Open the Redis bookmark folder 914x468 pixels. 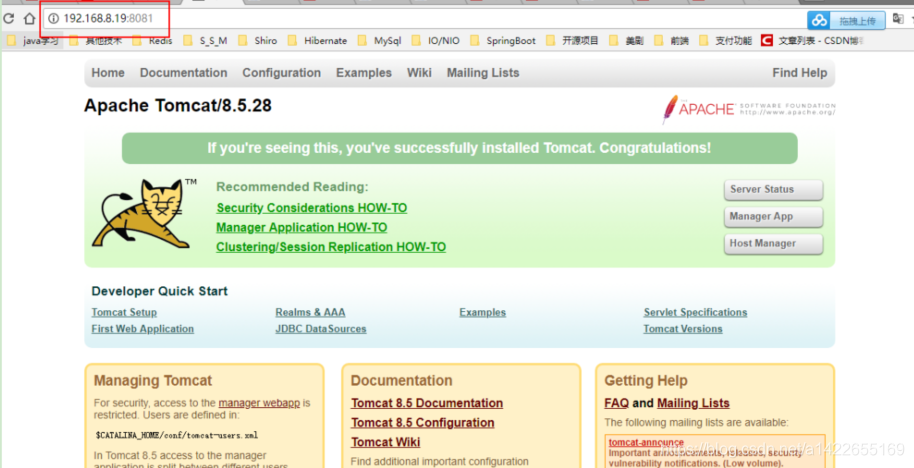coord(152,41)
